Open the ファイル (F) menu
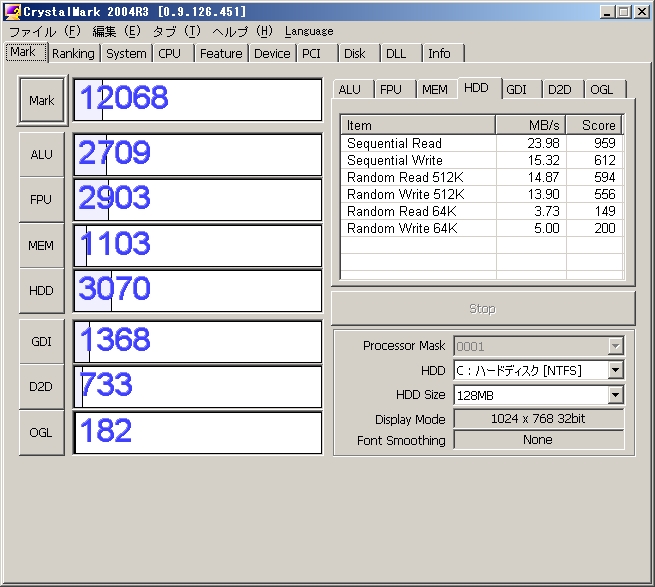The image size is (655, 587). [x=44, y=31]
